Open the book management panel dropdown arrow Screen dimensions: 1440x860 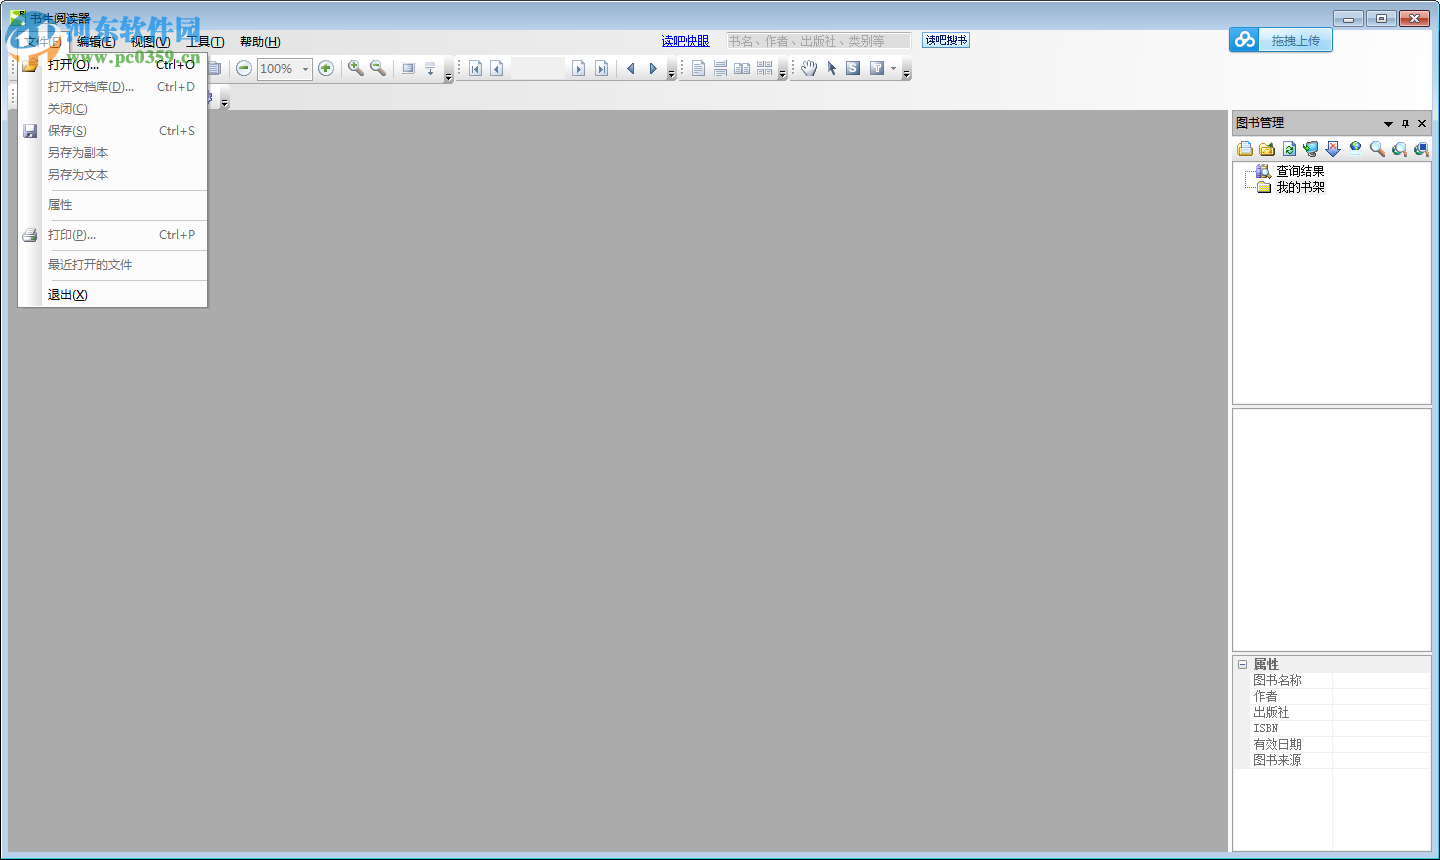(x=1388, y=124)
